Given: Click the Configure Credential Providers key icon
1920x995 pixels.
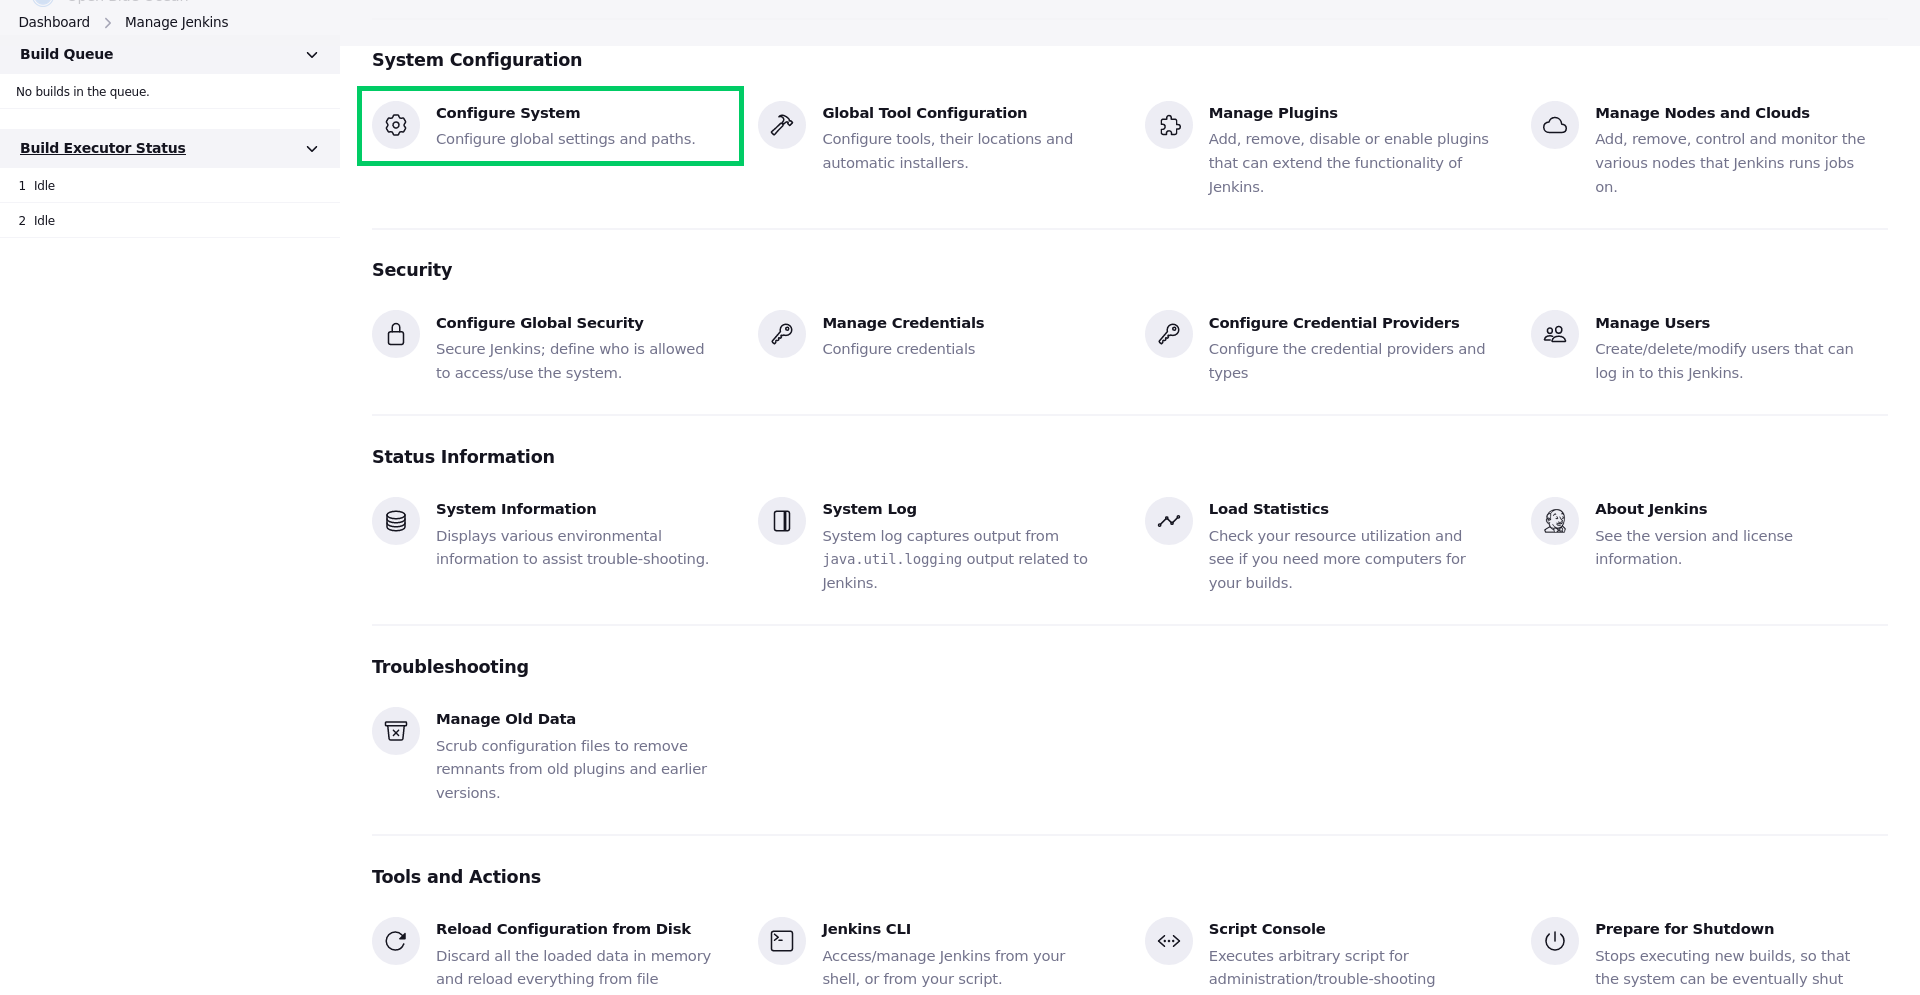Looking at the screenshot, I should tap(1169, 334).
